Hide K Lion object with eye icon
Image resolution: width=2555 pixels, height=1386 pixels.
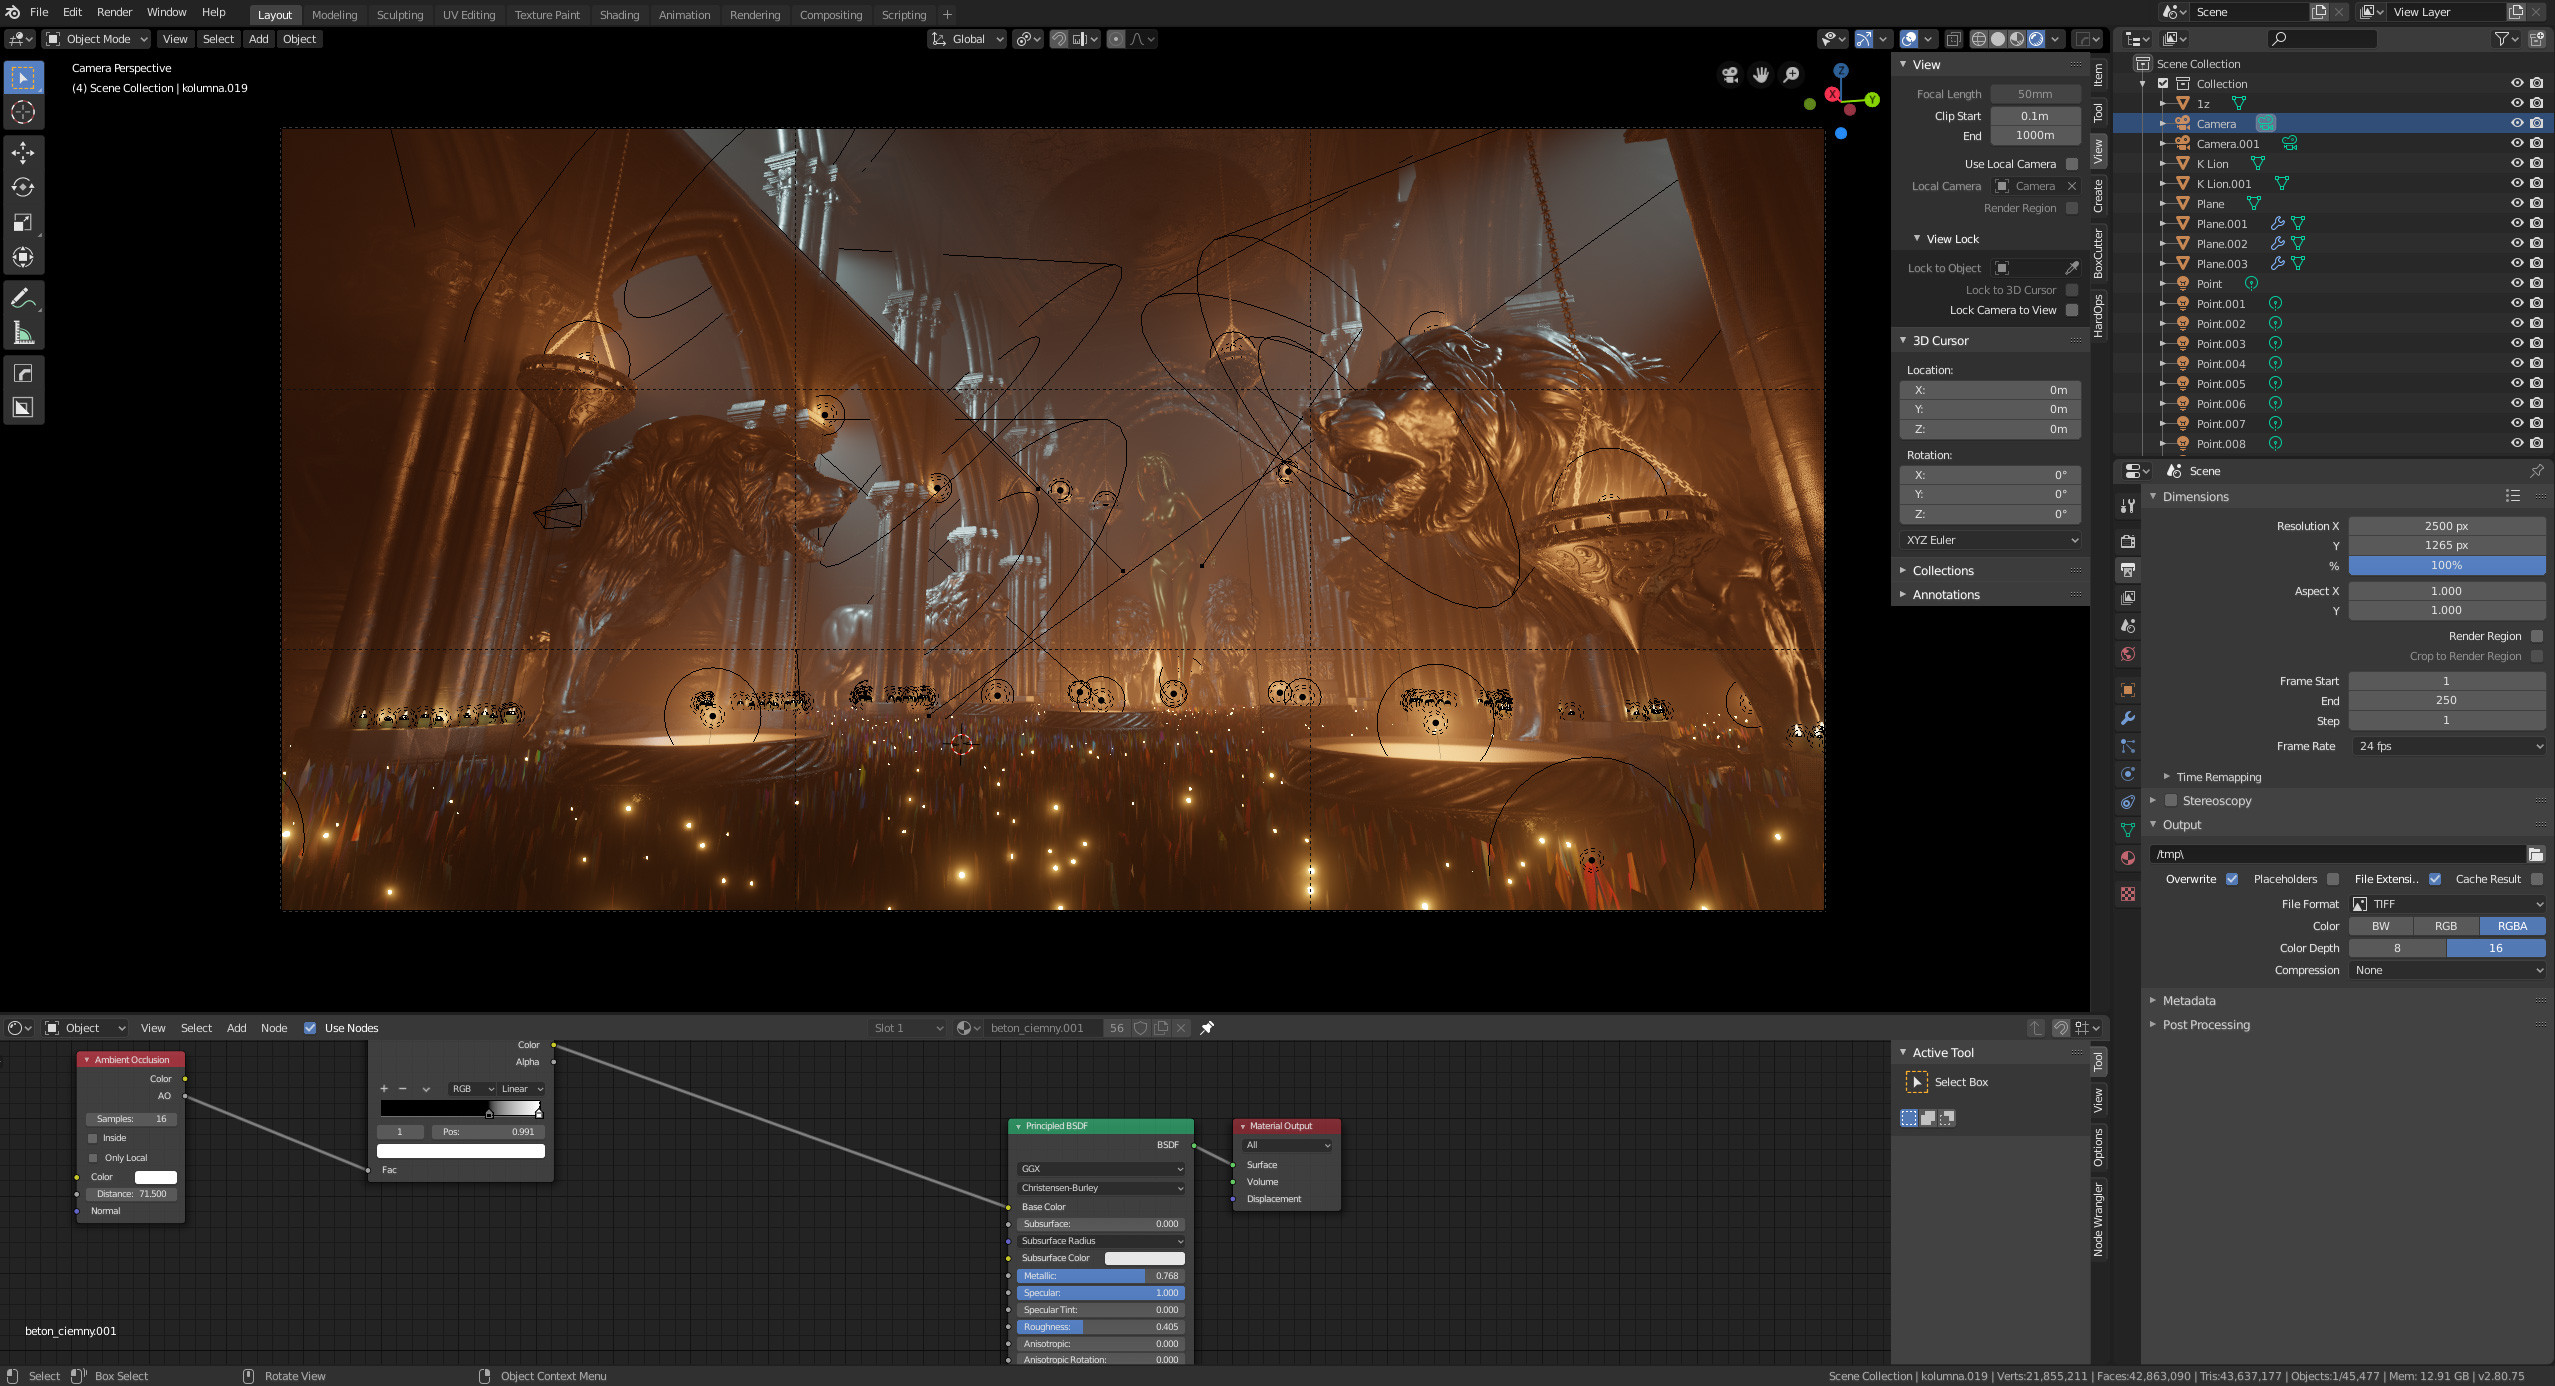2517,163
